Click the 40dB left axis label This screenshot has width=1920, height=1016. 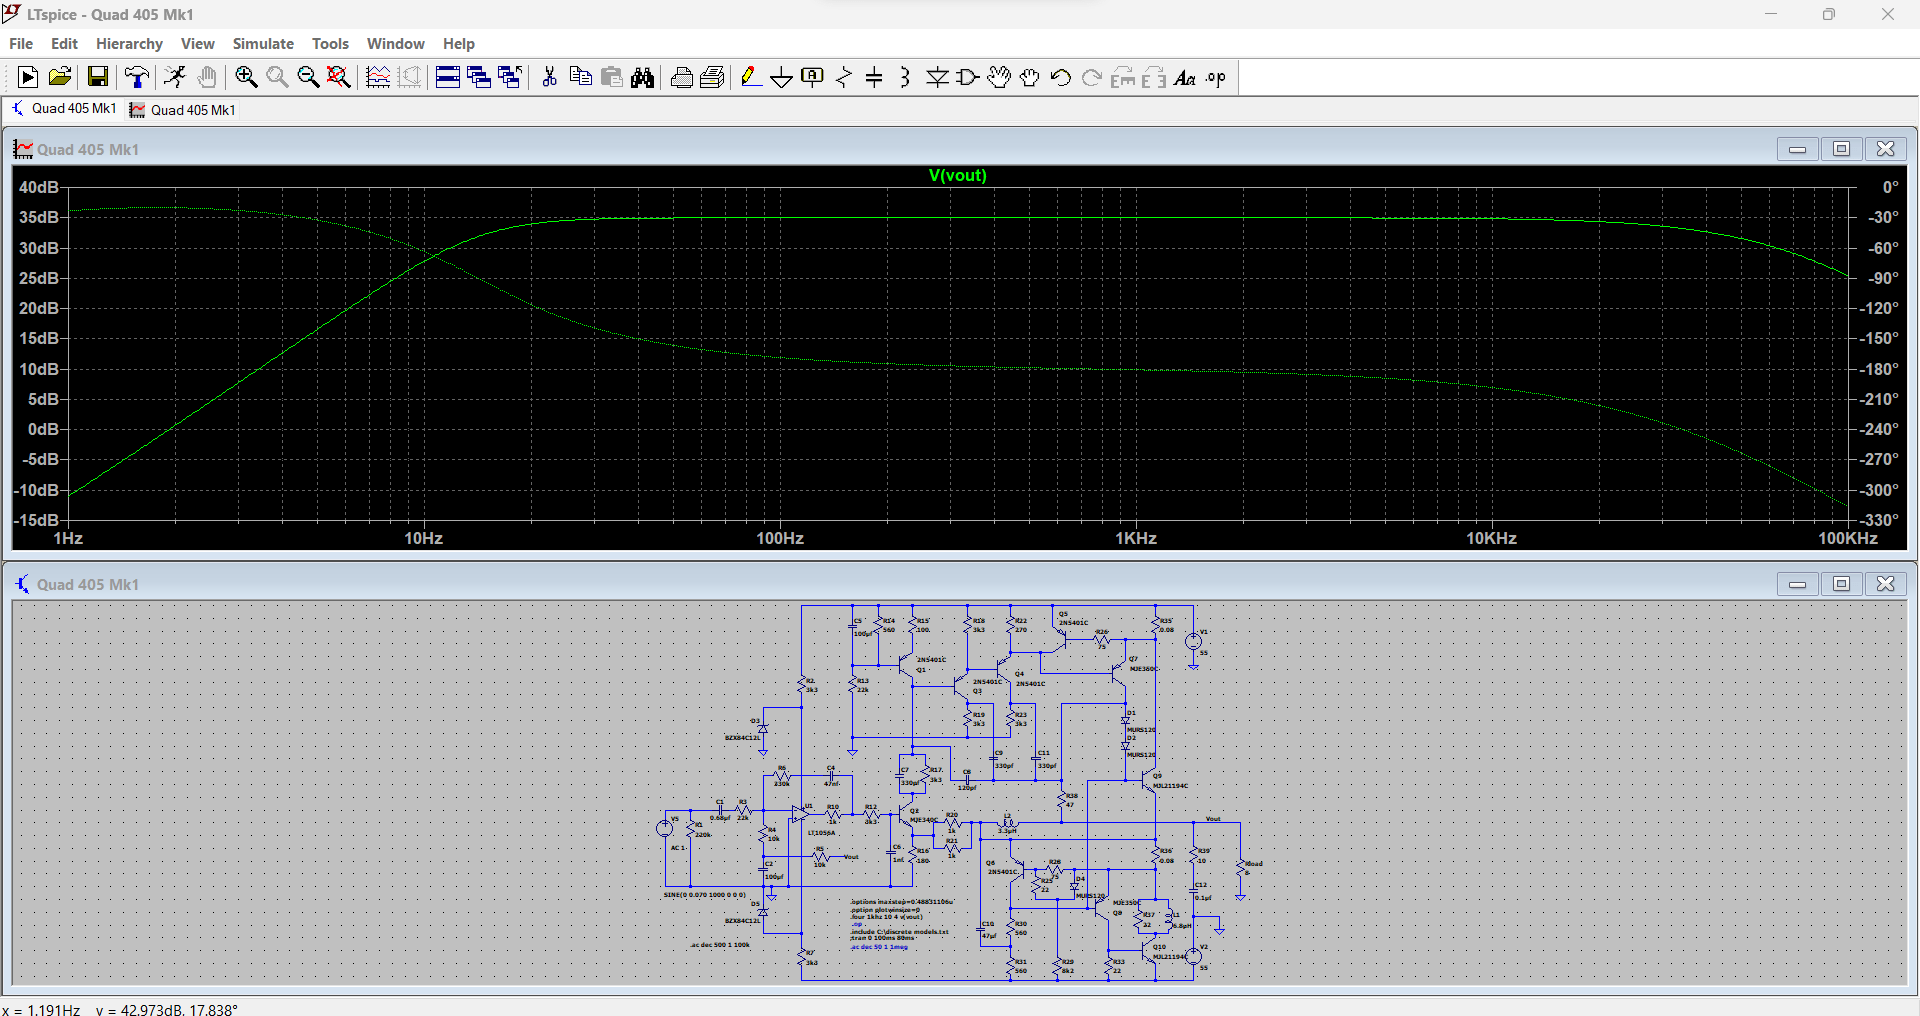click(39, 187)
